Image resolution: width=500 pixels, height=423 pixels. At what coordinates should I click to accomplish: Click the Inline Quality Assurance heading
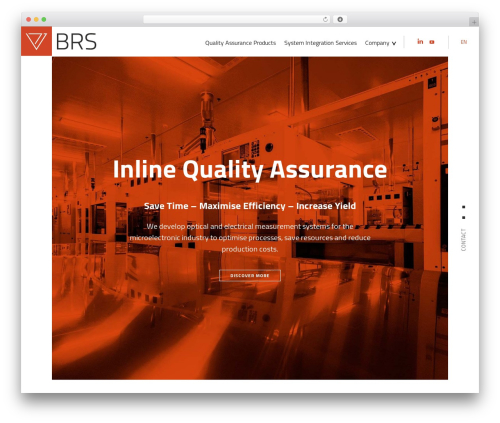tap(250, 169)
